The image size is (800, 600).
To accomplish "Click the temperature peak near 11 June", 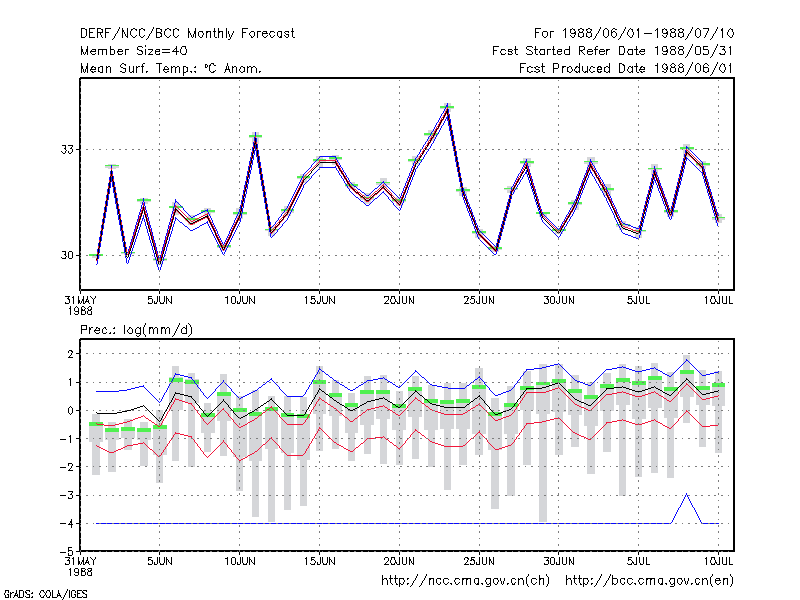I will [x=256, y=136].
